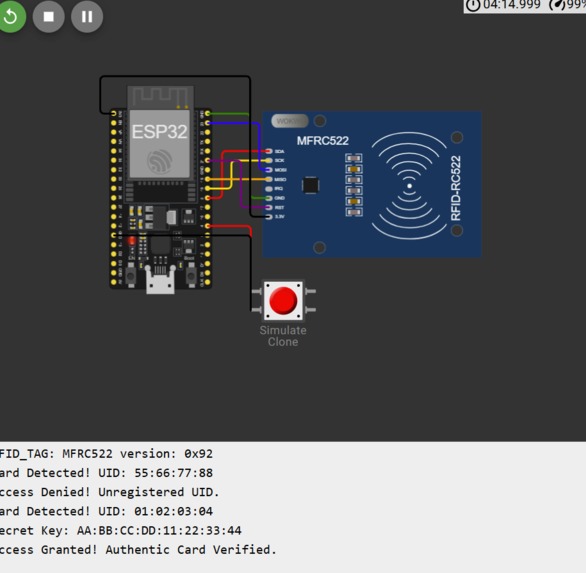Select the 'Access Denied! Unregistered UID.' line
Image resolution: width=586 pixels, height=573 pixels.
[110, 492]
